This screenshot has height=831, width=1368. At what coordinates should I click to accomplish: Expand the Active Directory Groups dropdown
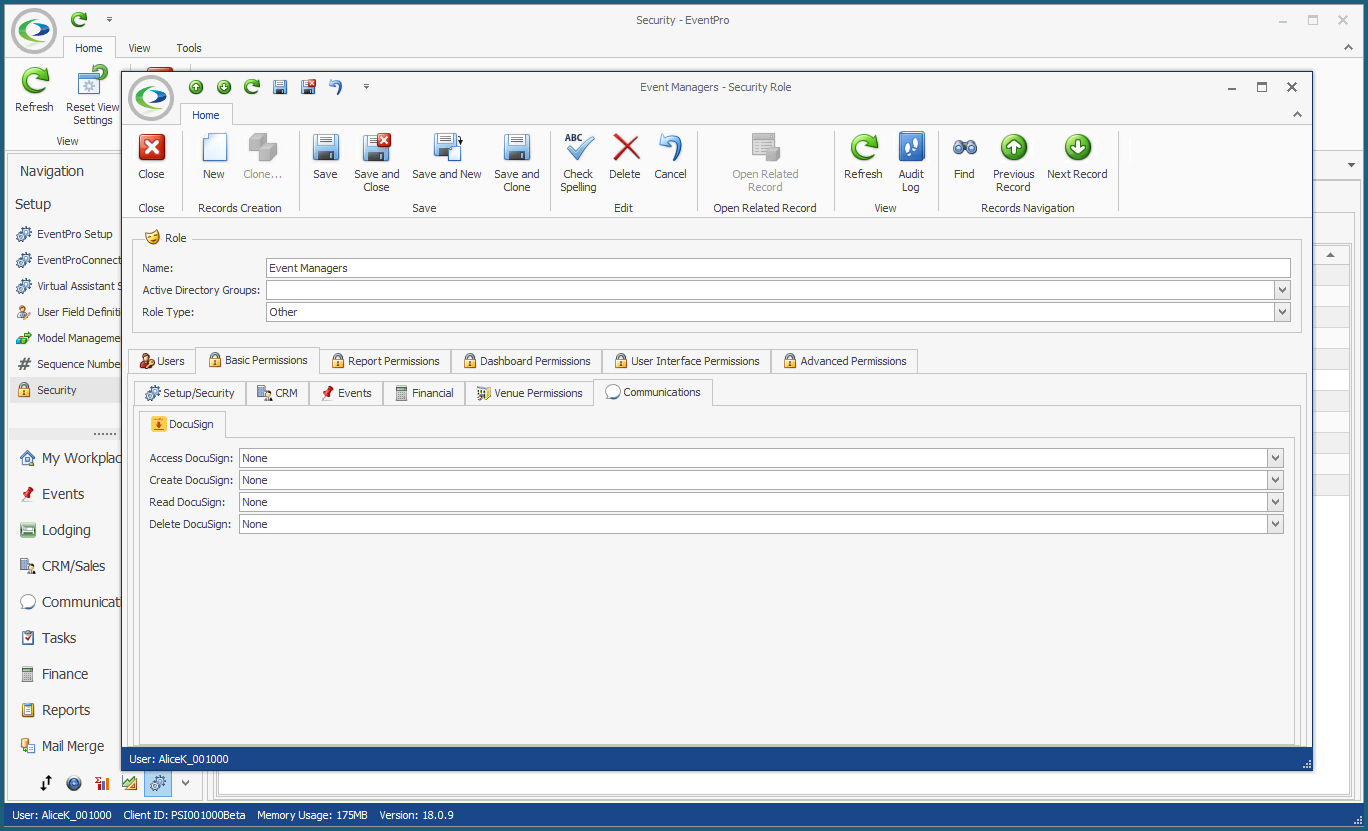click(x=1283, y=290)
